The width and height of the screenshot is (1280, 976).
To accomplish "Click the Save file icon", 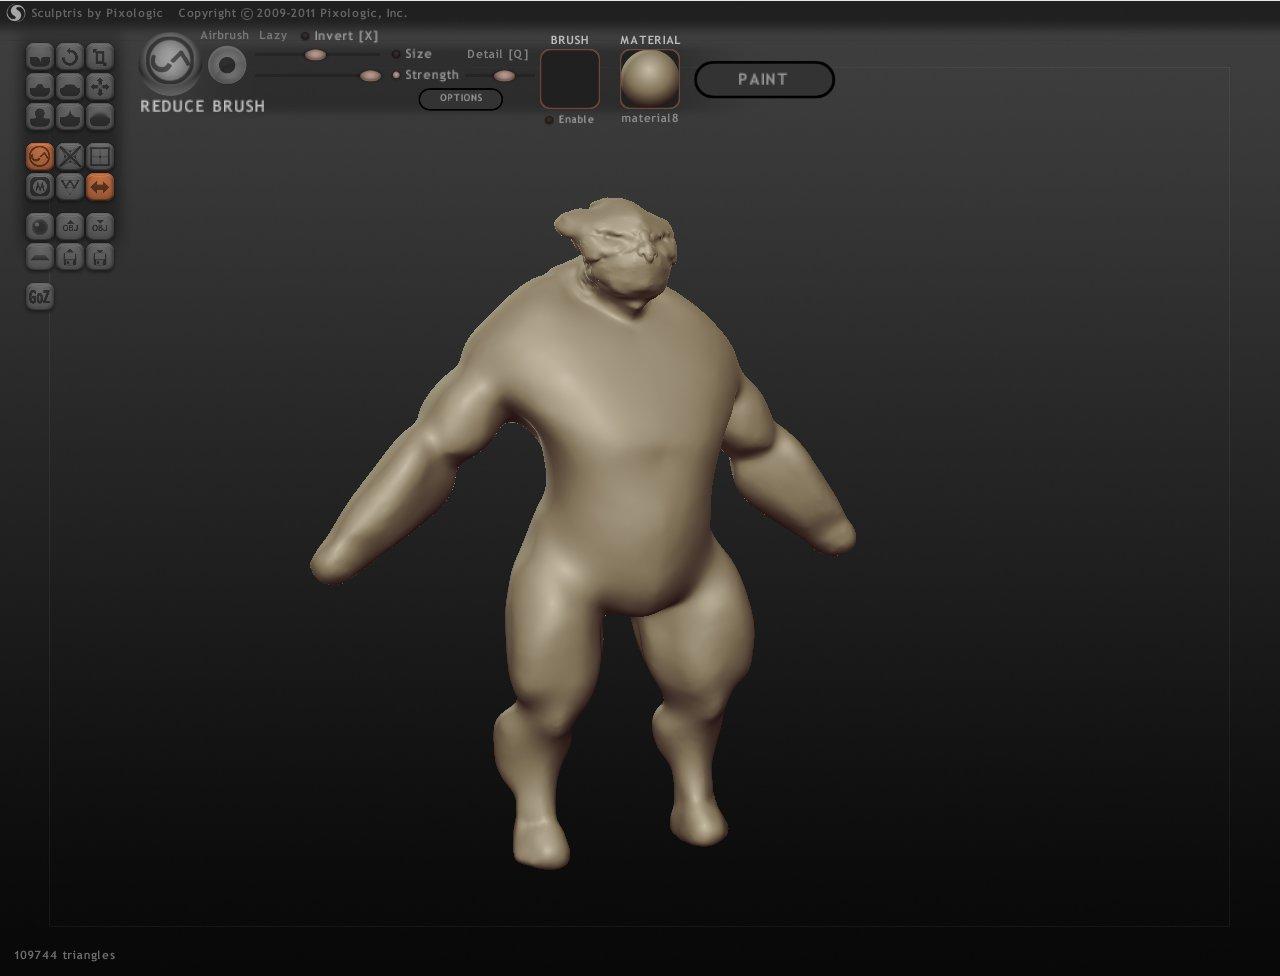I will pyautogui.click(x=100, y=257).
